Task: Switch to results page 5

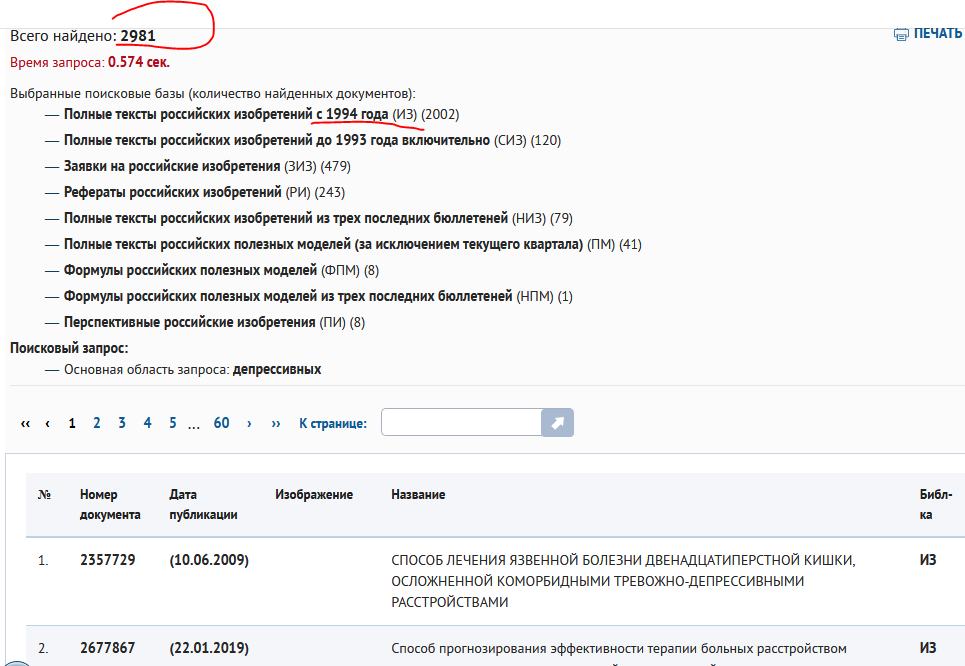Action: [172, 423]
